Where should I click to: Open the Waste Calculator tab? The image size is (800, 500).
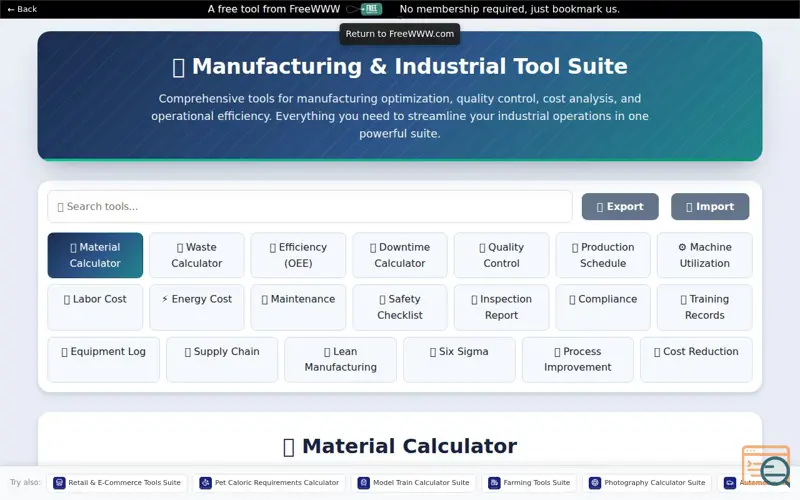[x=196, y=255]
